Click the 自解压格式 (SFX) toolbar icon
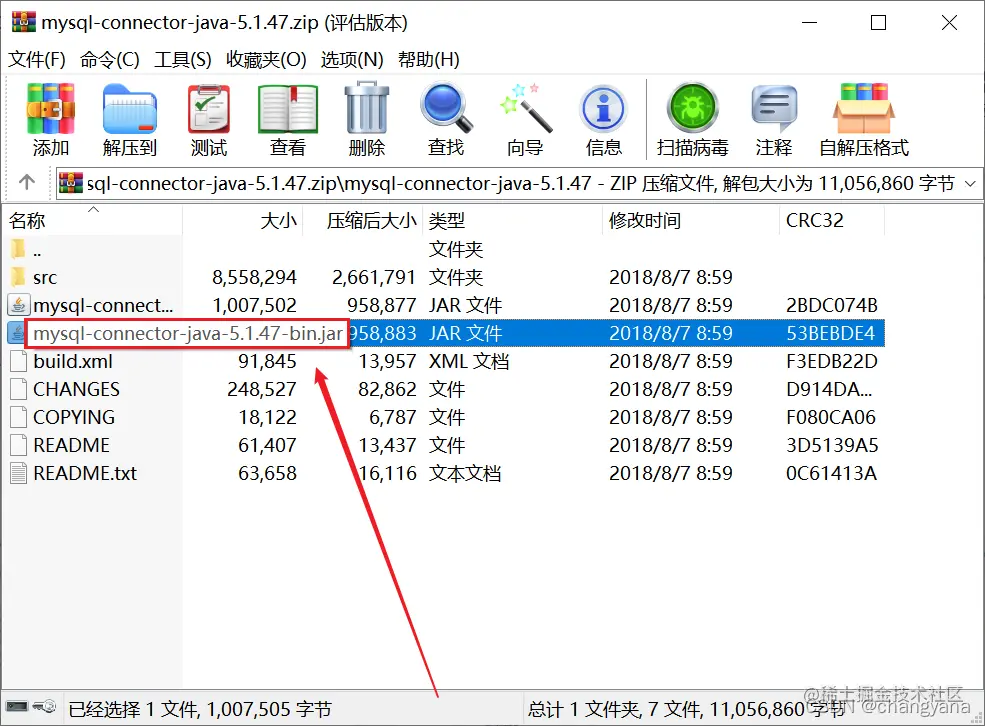Image resolution: width=985 pixels, height=726 pixels. (x=864, y=107)
